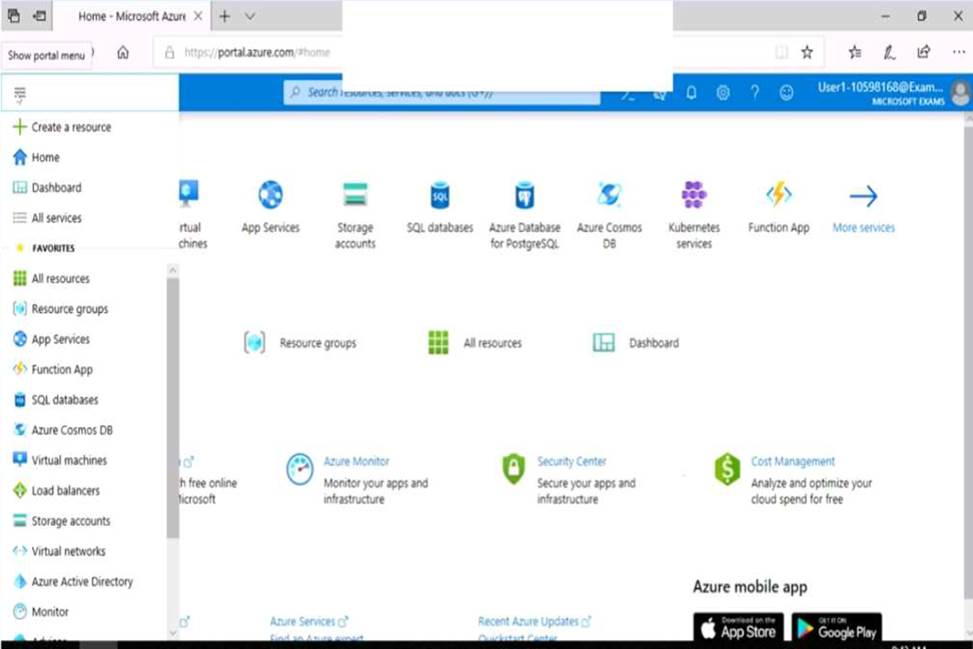Open the notifications bell icon

coord(691,92)
